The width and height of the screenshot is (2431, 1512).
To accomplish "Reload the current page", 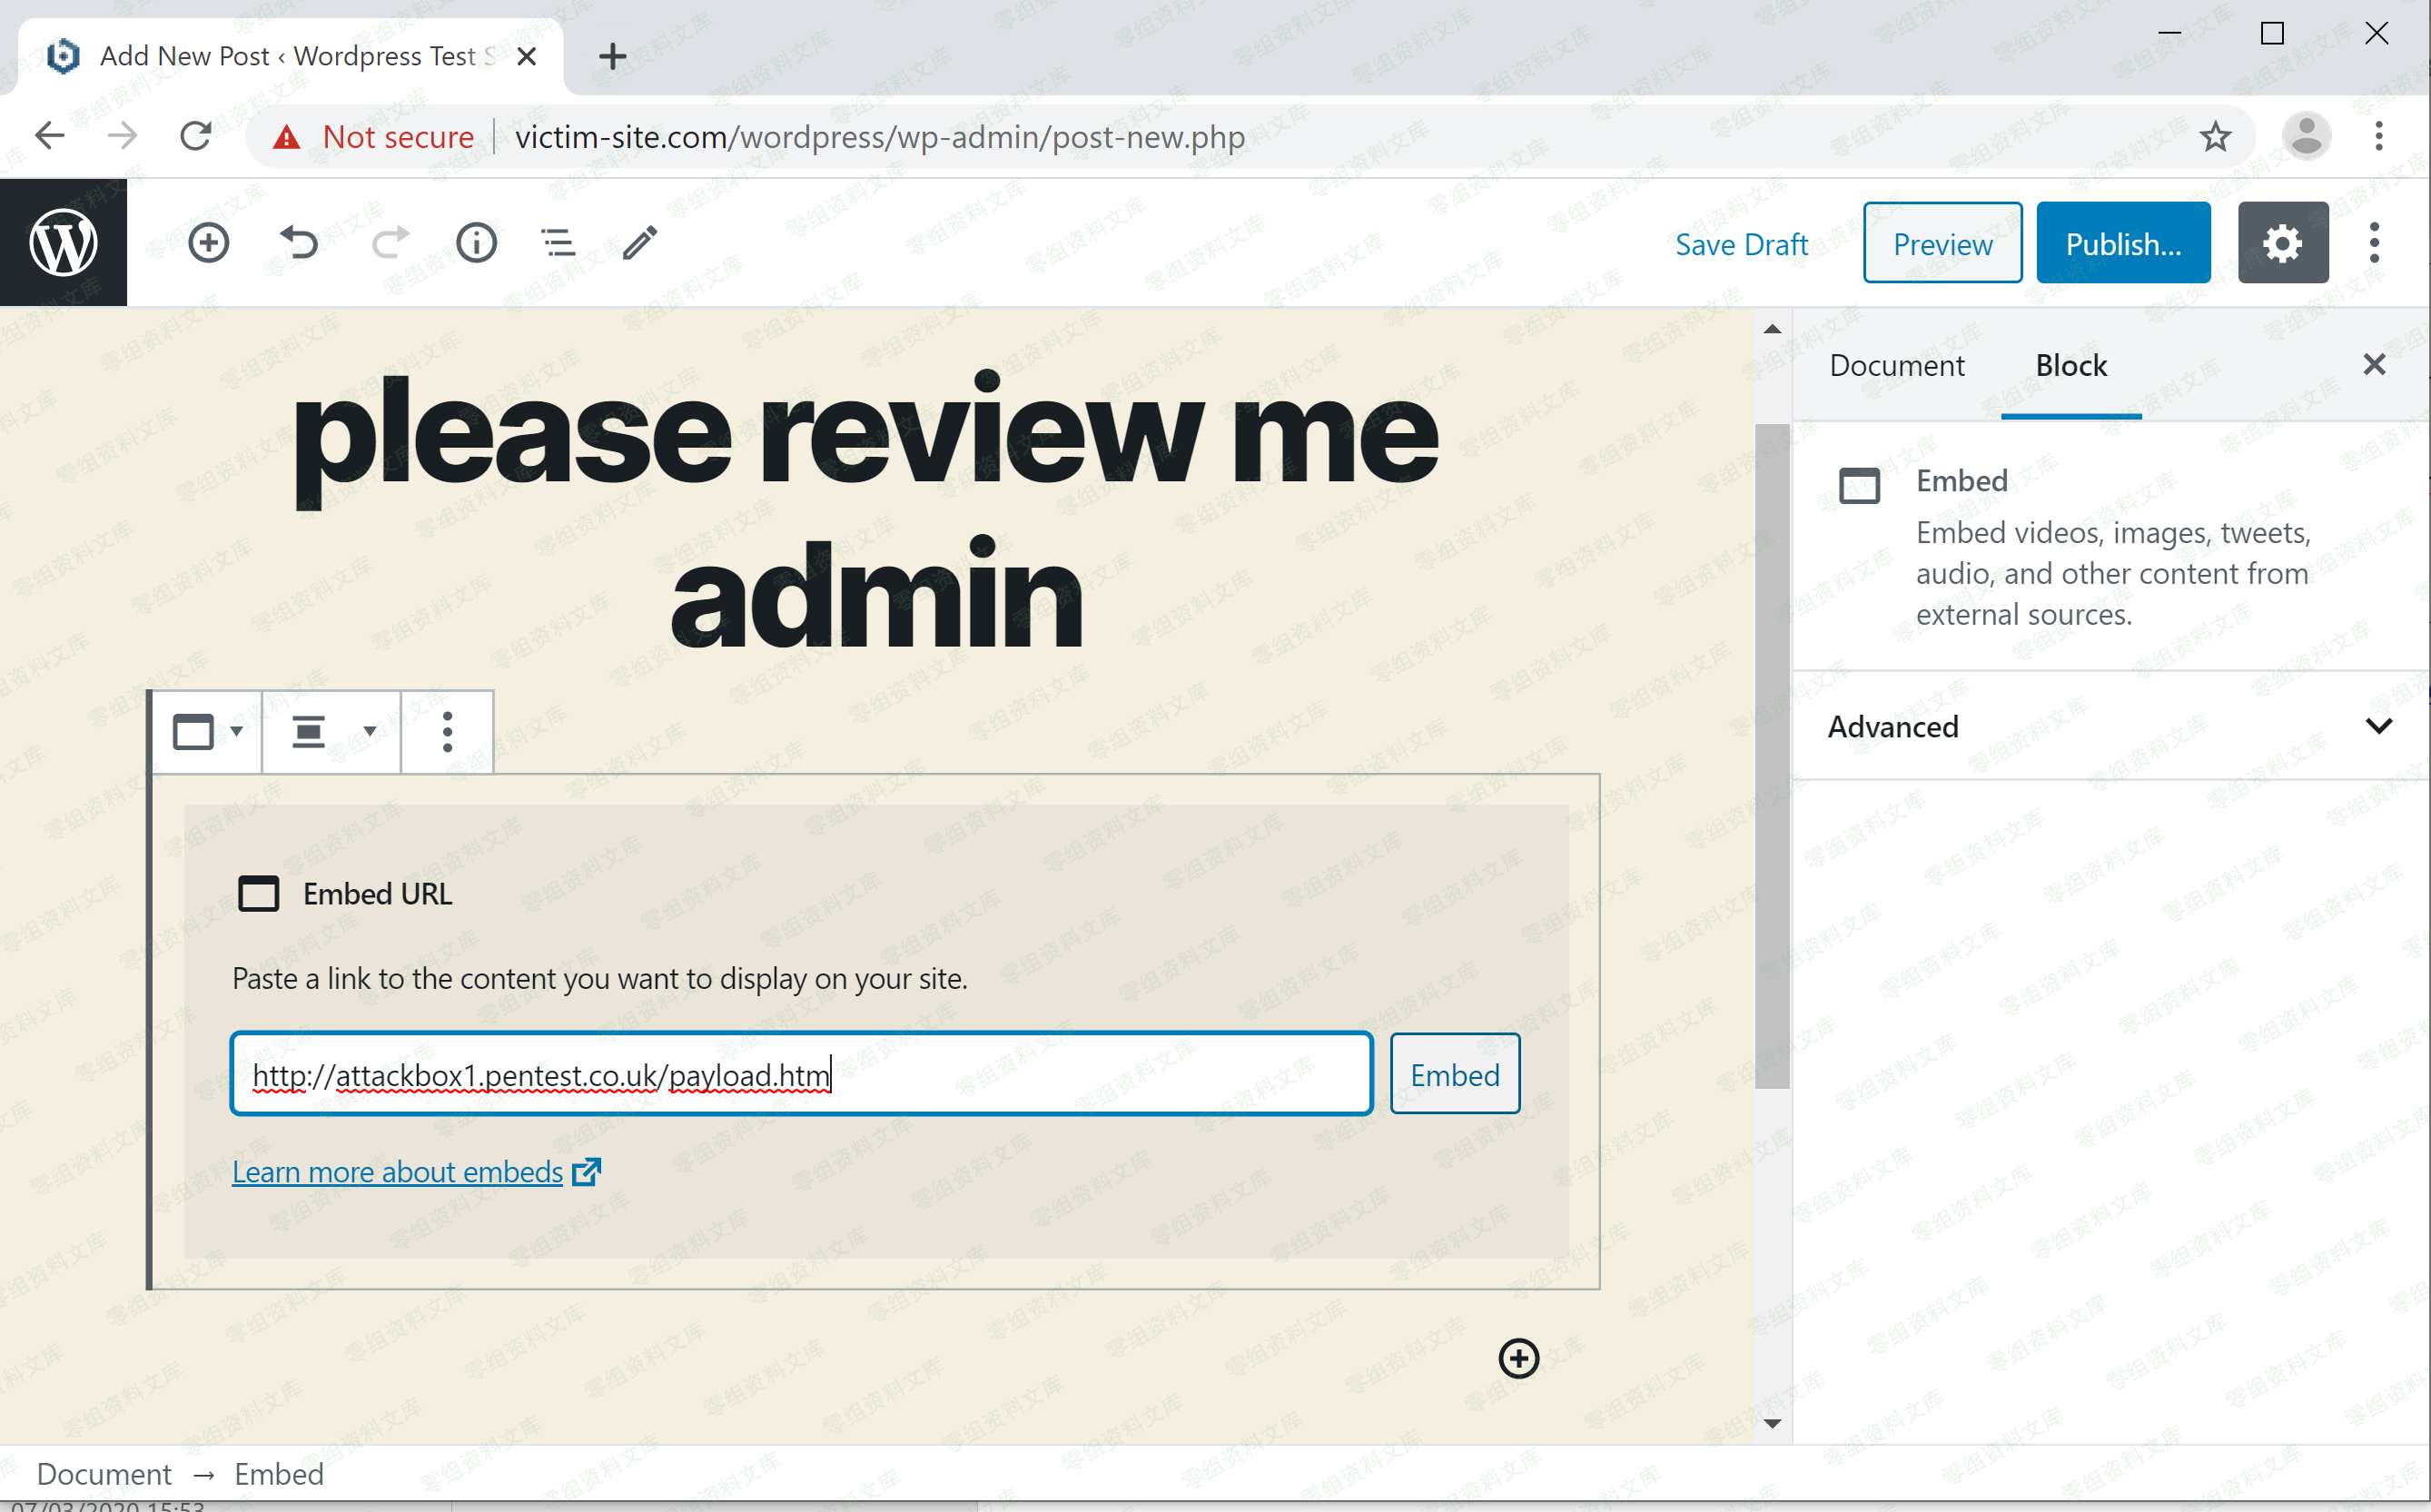I will click(x=196, y=136).
